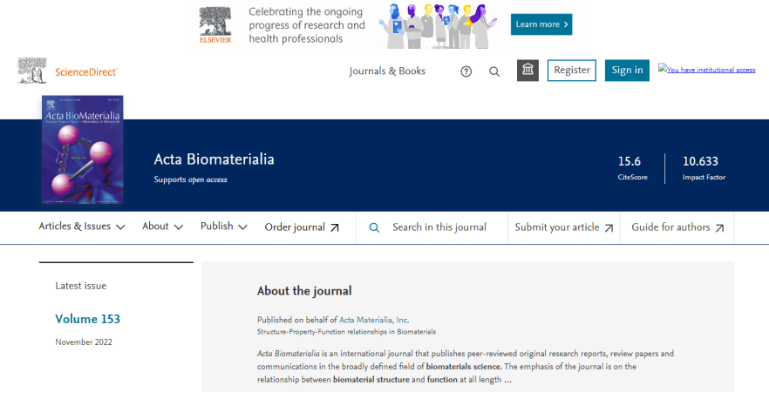769x393 pixels.
Task: Click the Order journal link
Action: [x=302, y=228]
